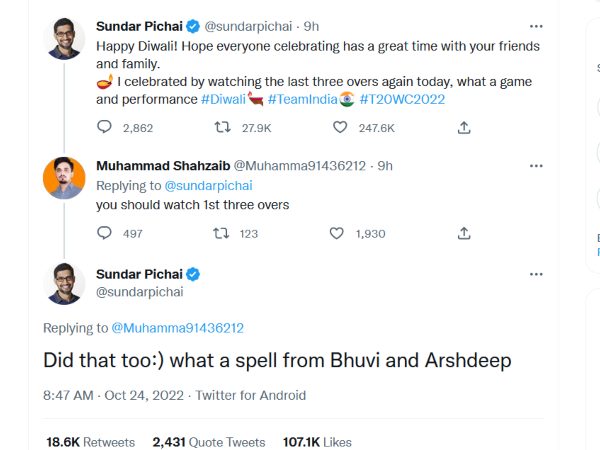Open more options on the Diwali tweet
Screen dimensions: 600x450
(x=537, y=25)
